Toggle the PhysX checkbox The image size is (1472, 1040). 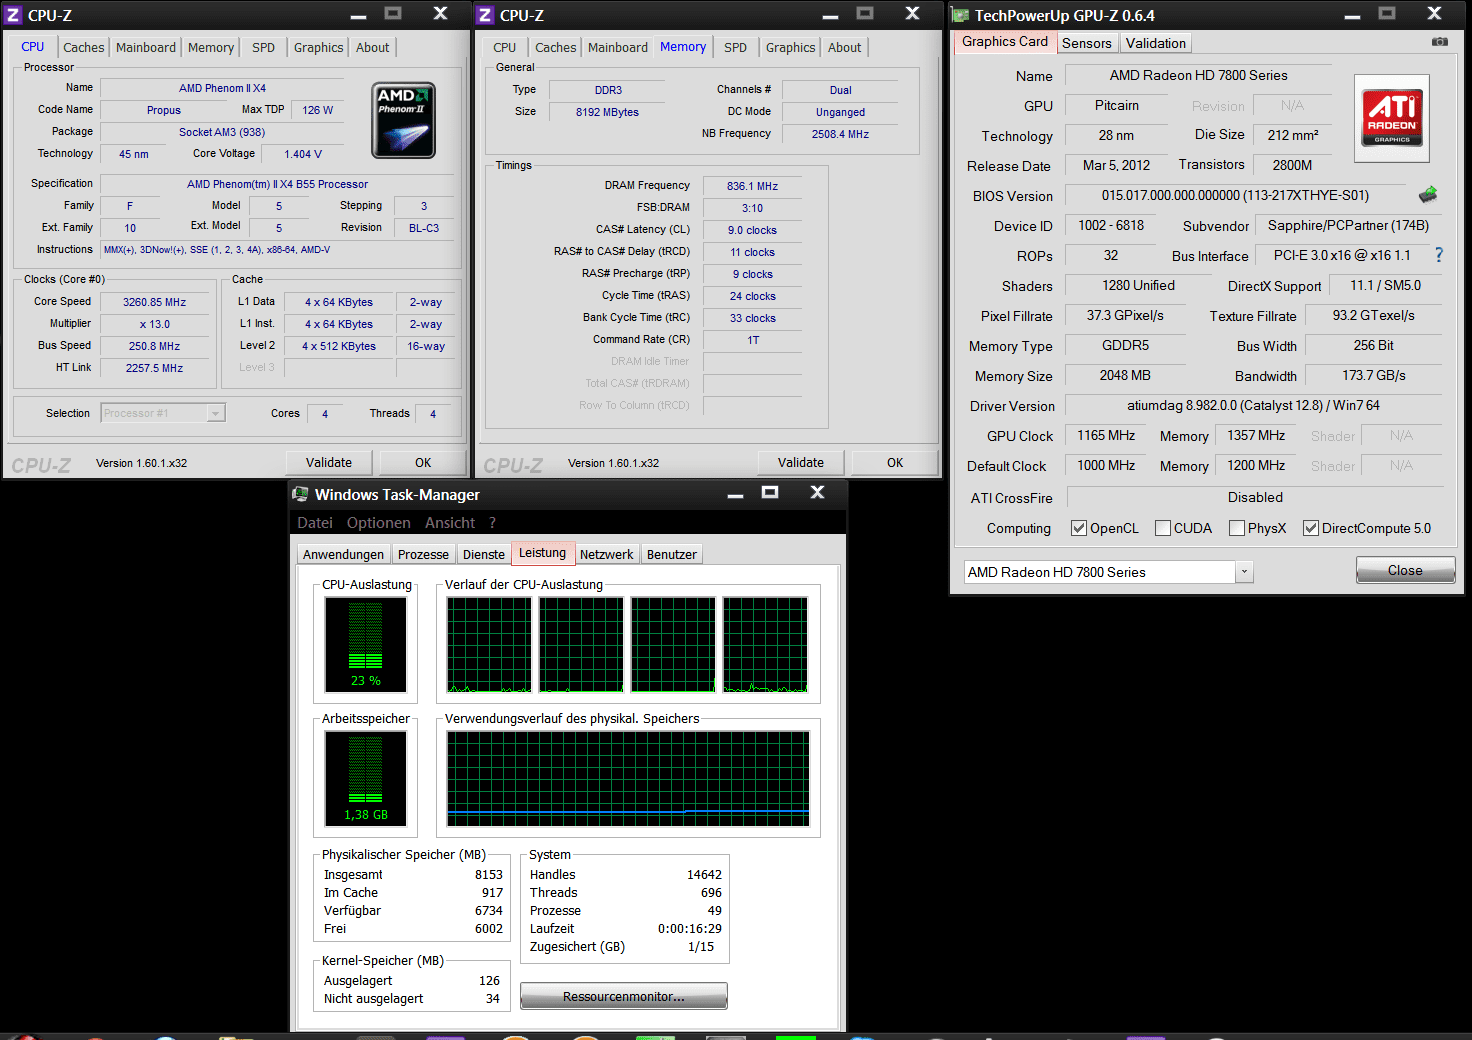[x=1237, y=528]
